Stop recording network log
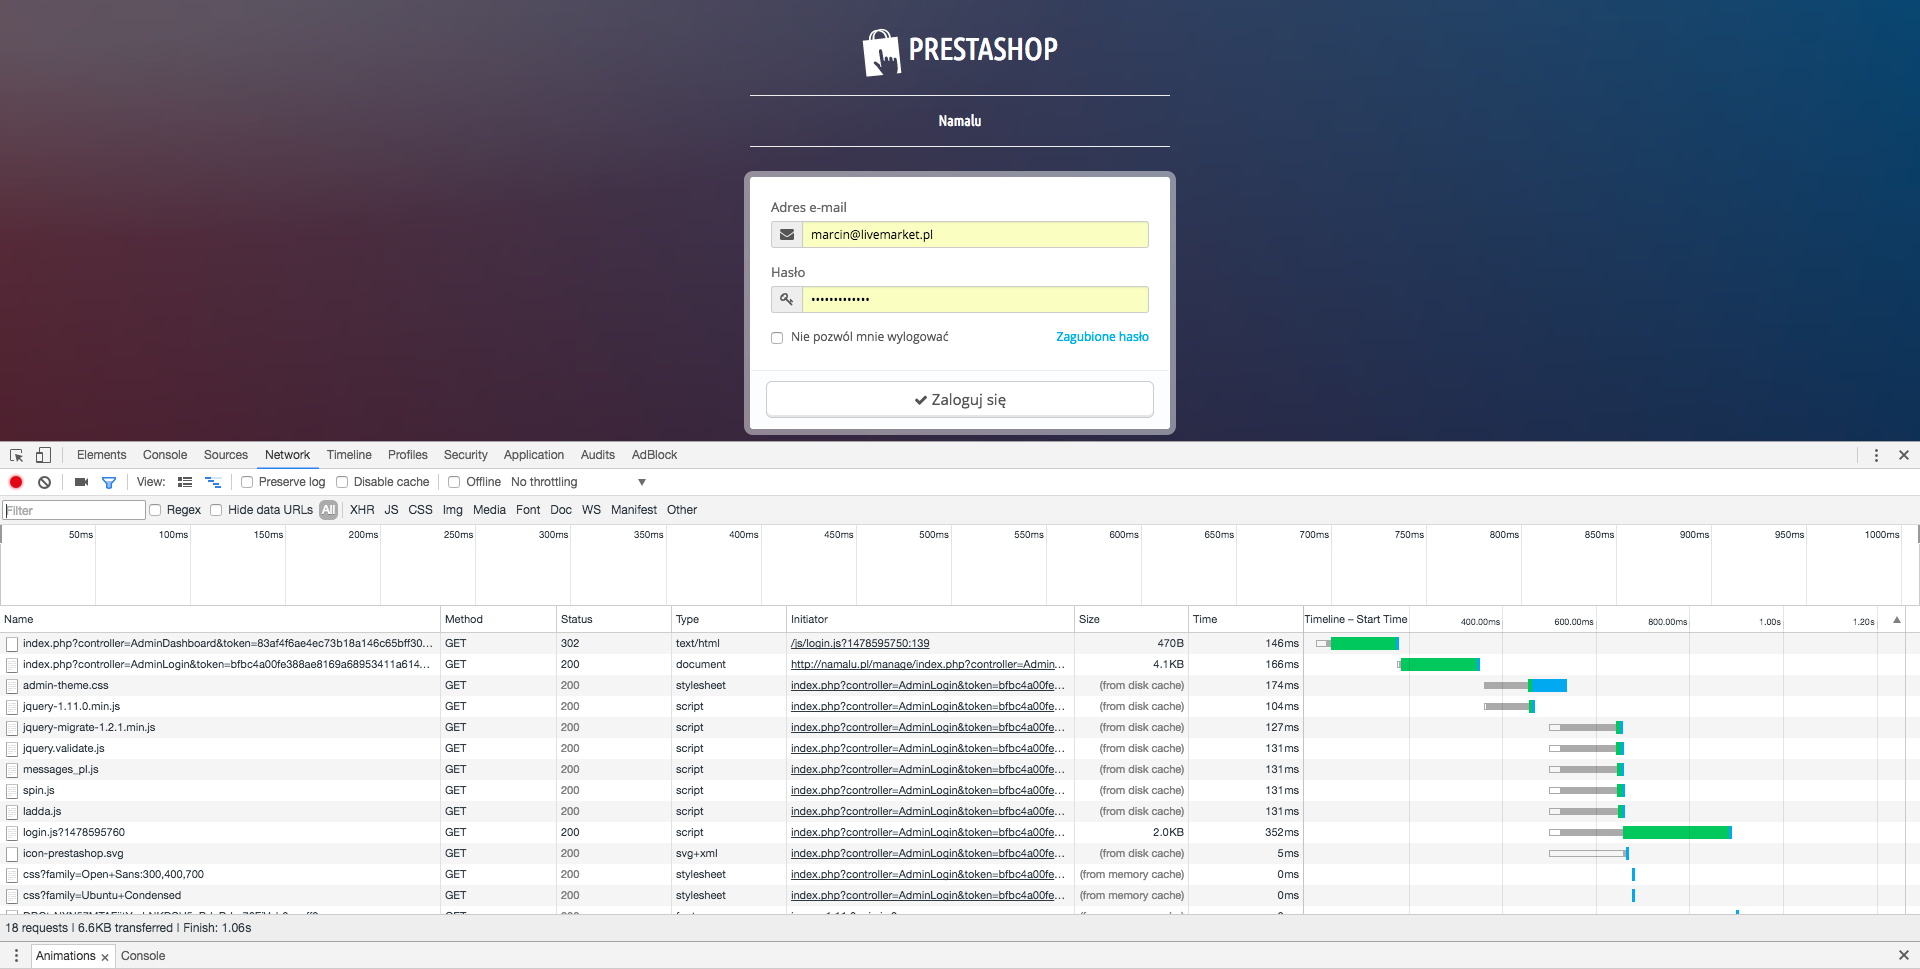 click(x=16, y=482)
